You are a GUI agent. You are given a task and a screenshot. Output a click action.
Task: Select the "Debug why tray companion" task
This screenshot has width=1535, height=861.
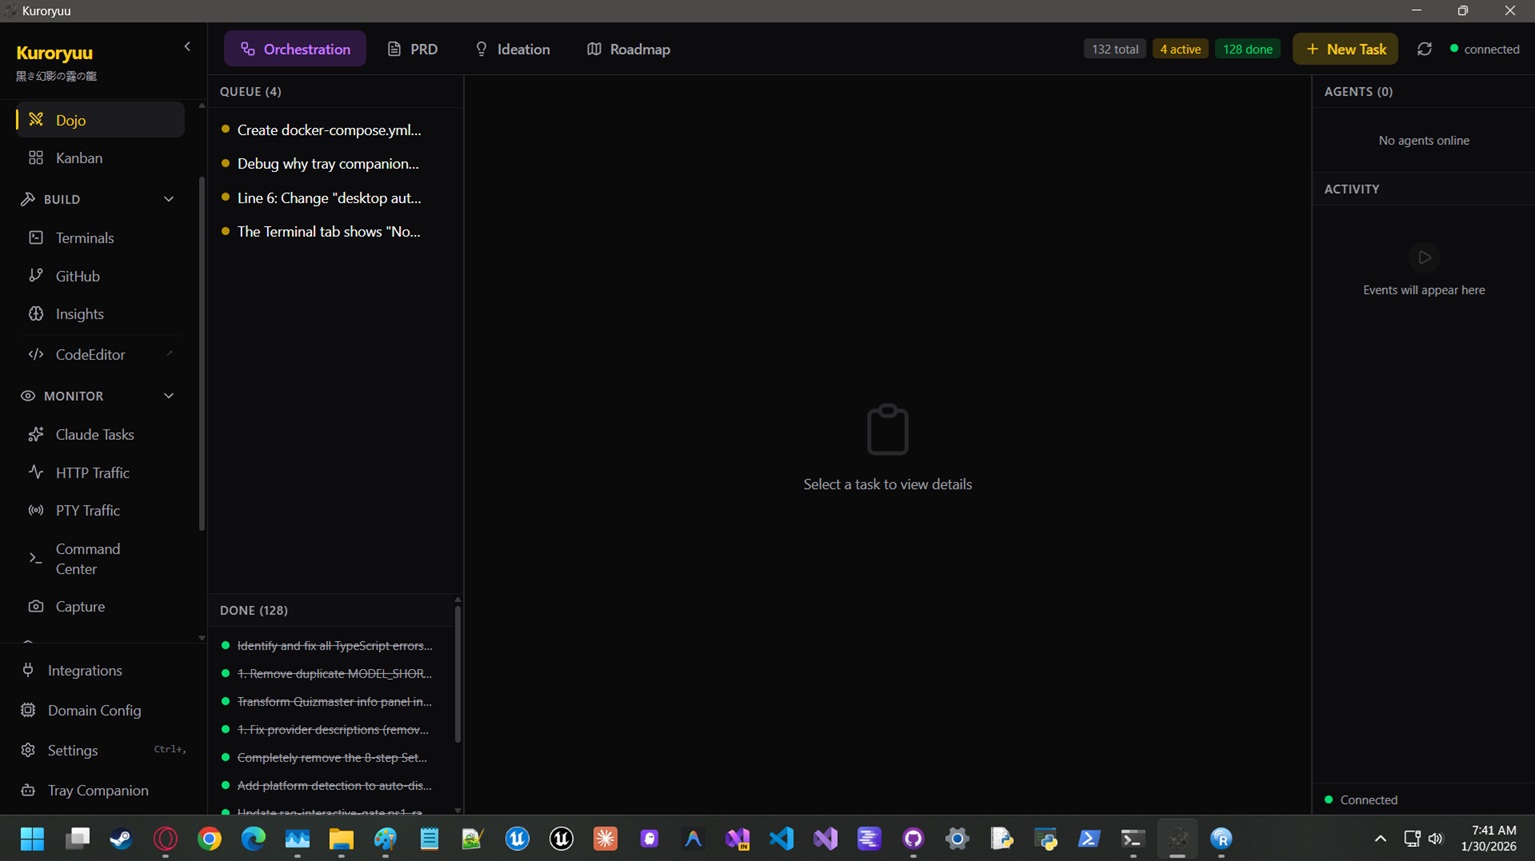327,164
